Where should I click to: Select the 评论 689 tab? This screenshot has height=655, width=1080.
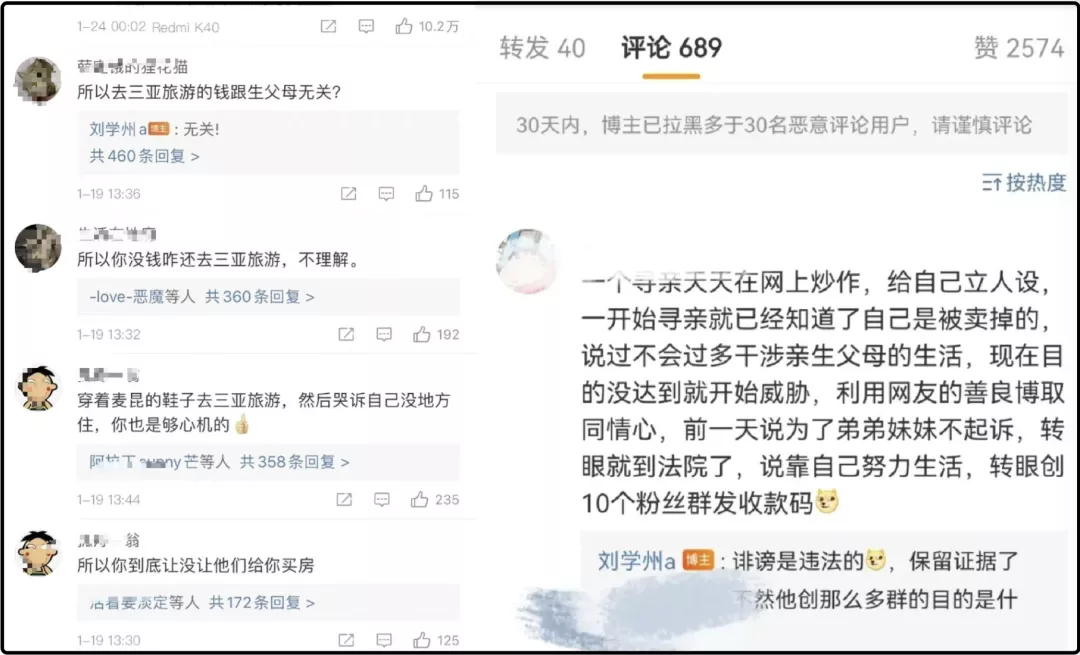point(672,48)
